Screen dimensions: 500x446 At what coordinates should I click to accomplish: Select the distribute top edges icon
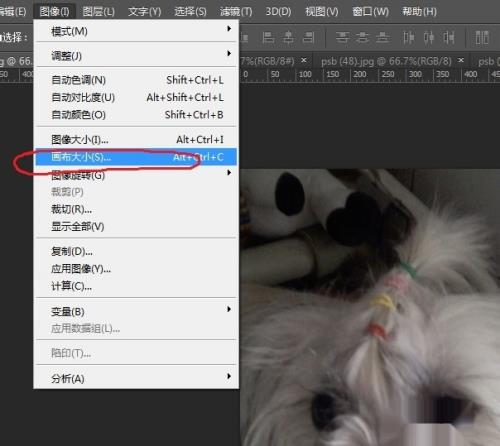(x=342, y=38)
